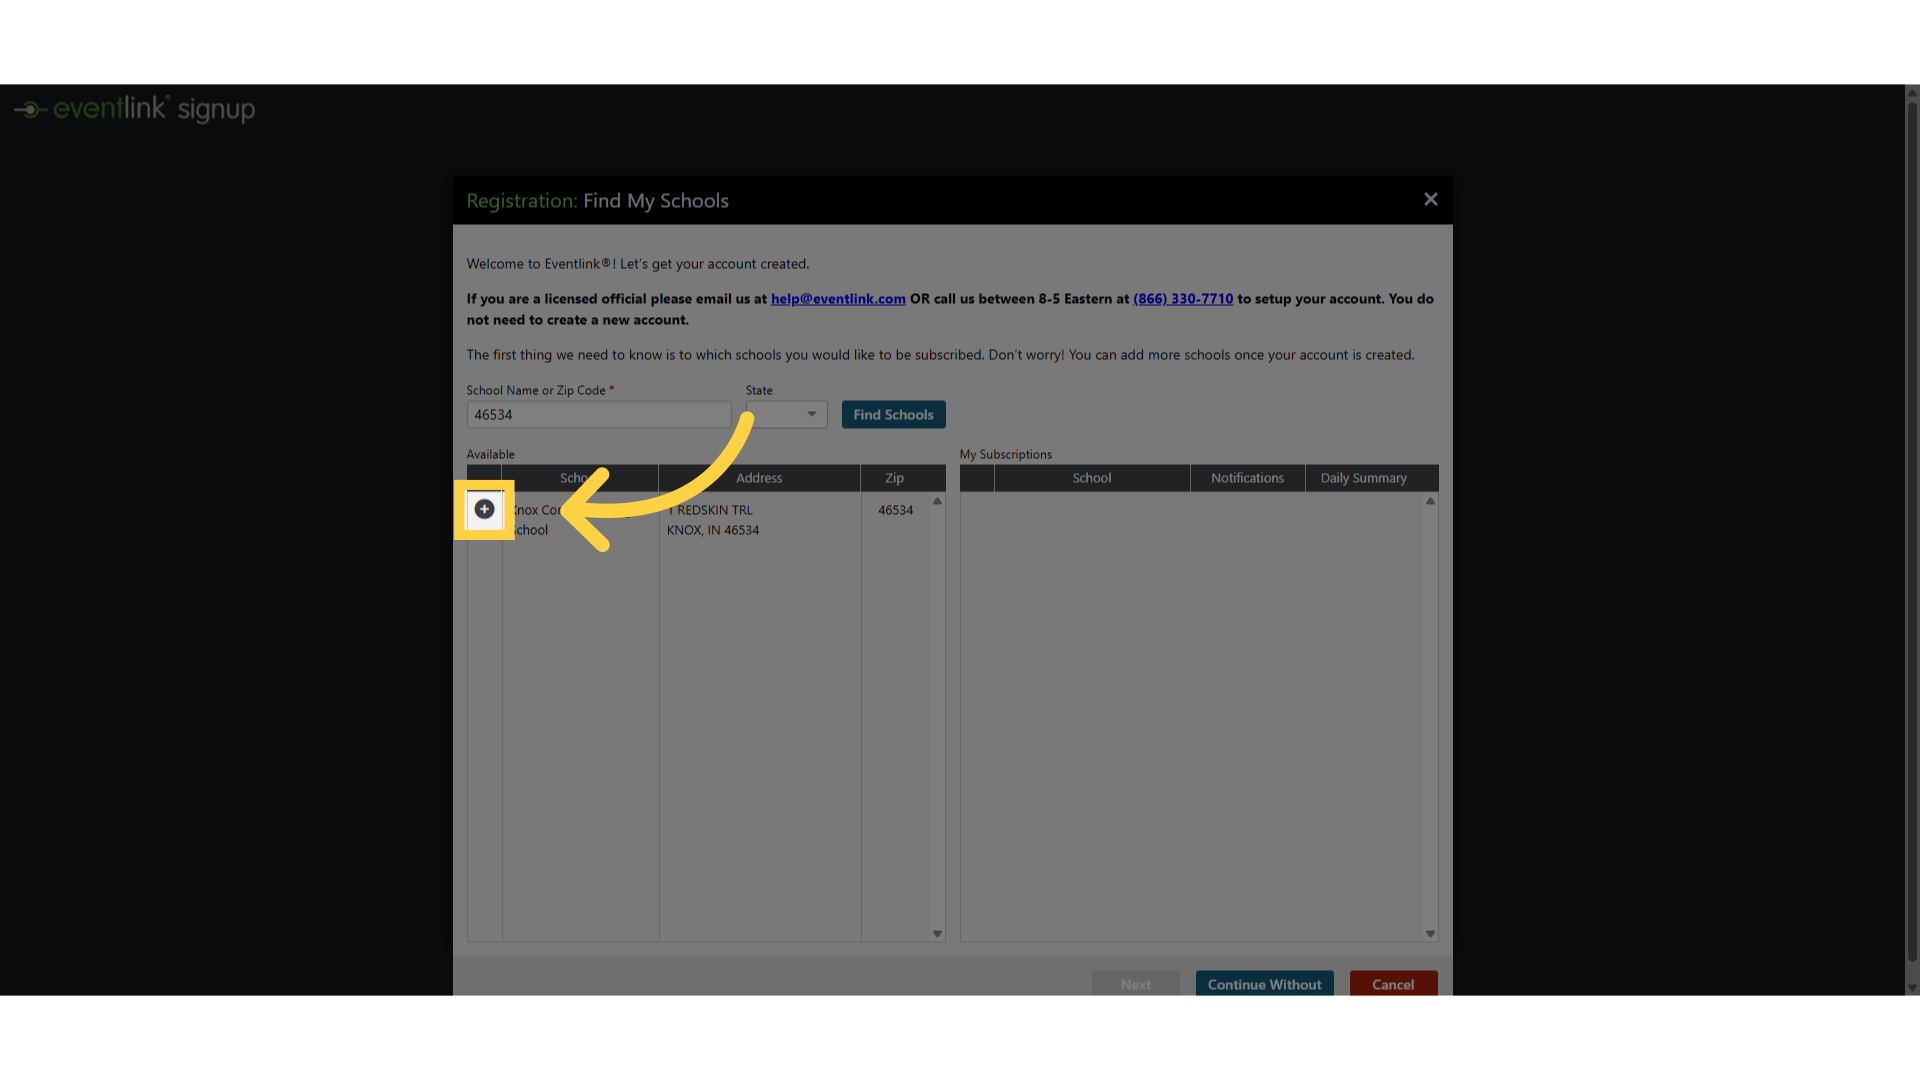The width and height of the screenshot is (1920, 1080).
Task: Select the Notifications column header
Action: tap(1247, 478)
